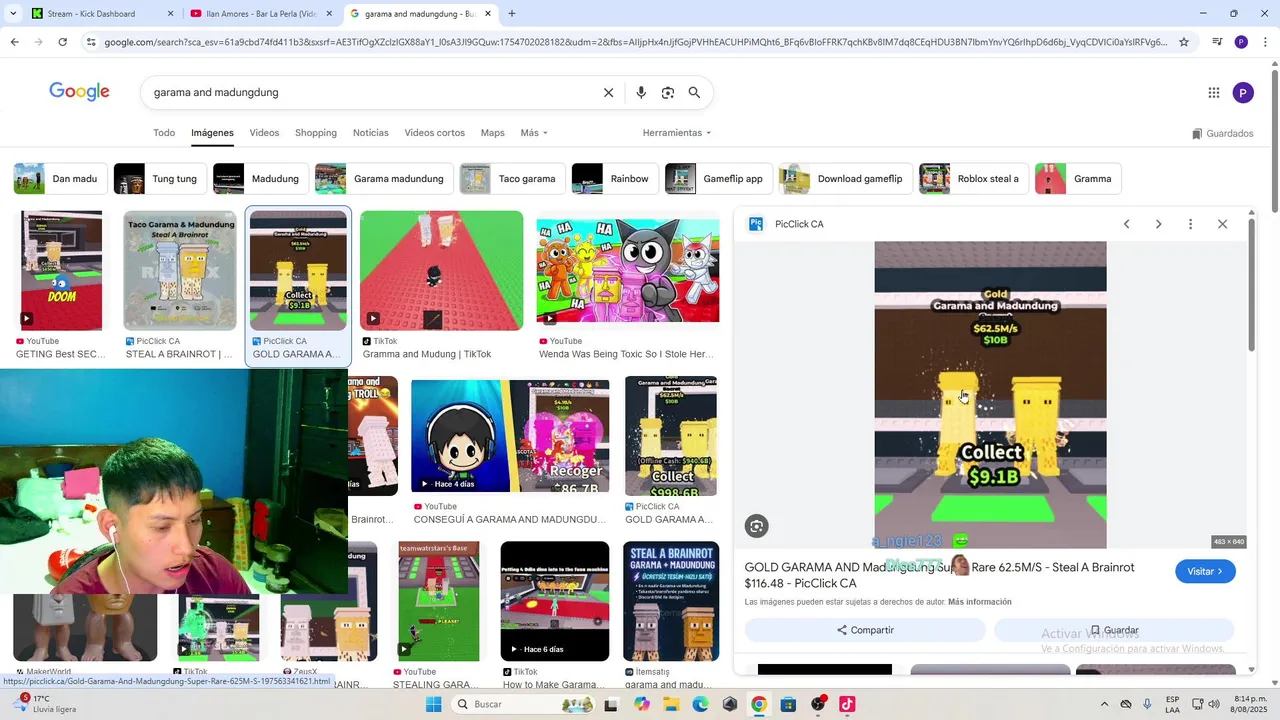The width and height of the screenshot is (1280, 720).
Task: Open Videos cortos results tab
Action: 434,133
